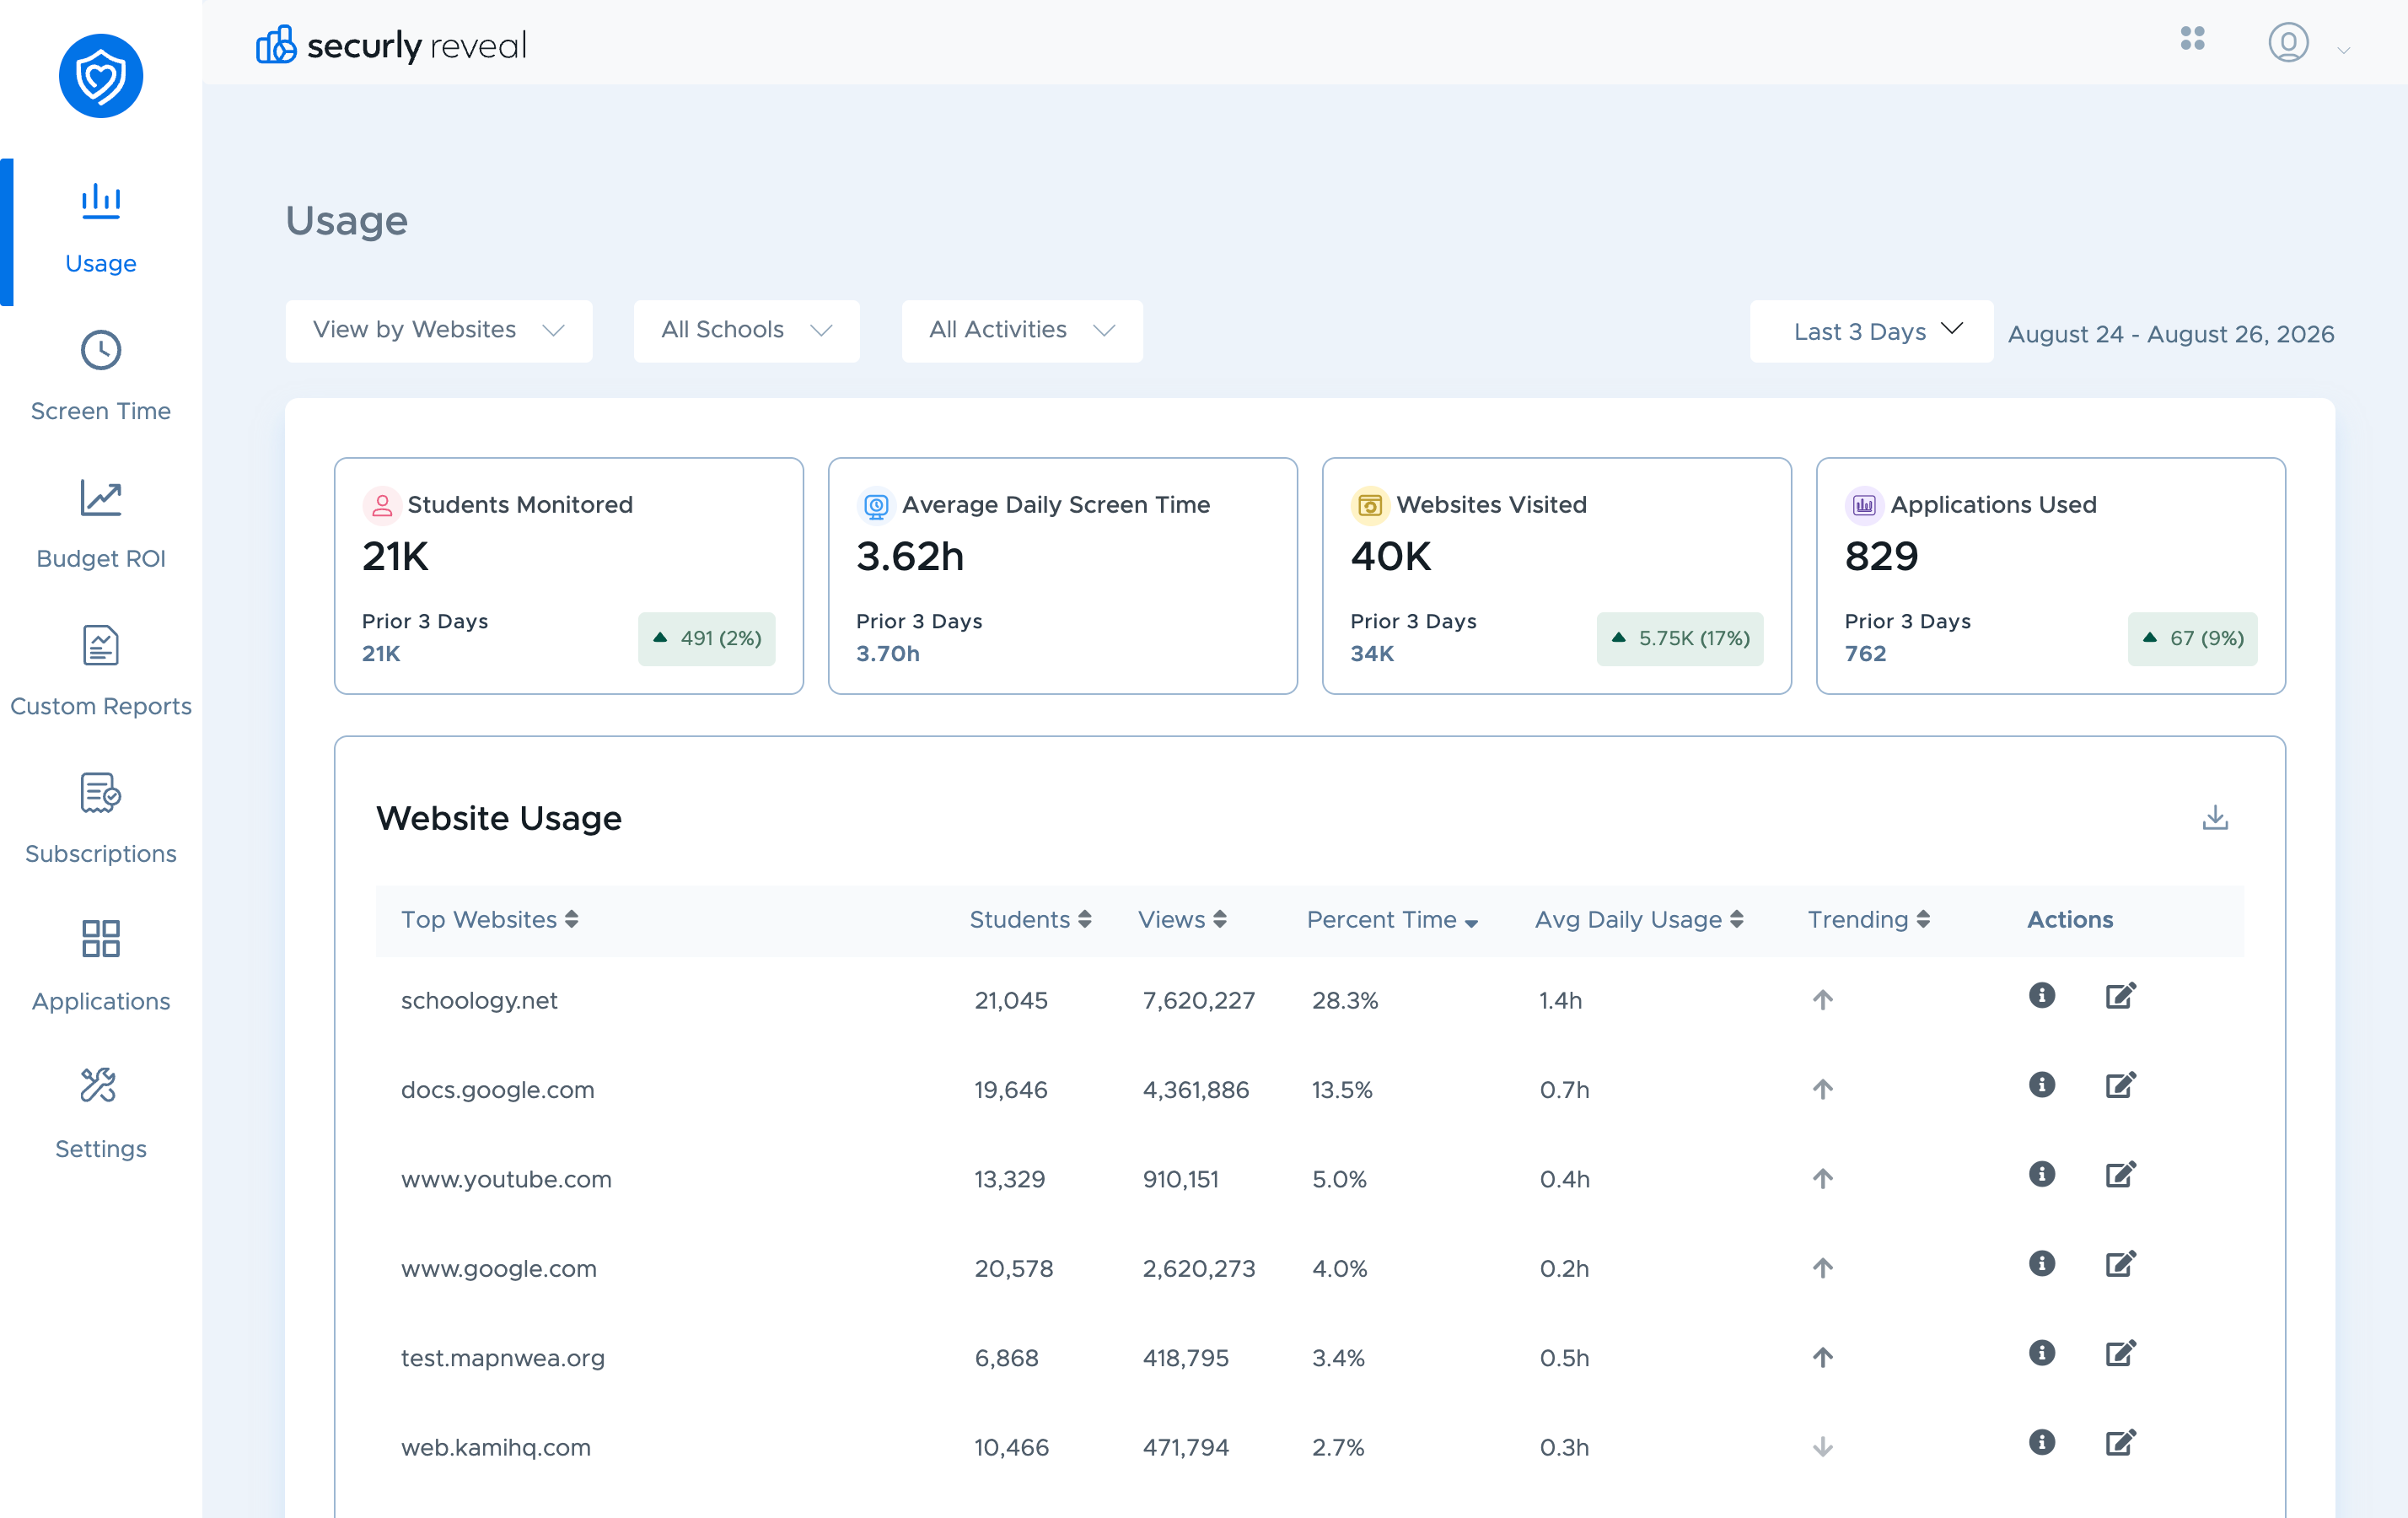Click the 67 (9%) change badge
2408x1518 pixels.
(2192, 638)
